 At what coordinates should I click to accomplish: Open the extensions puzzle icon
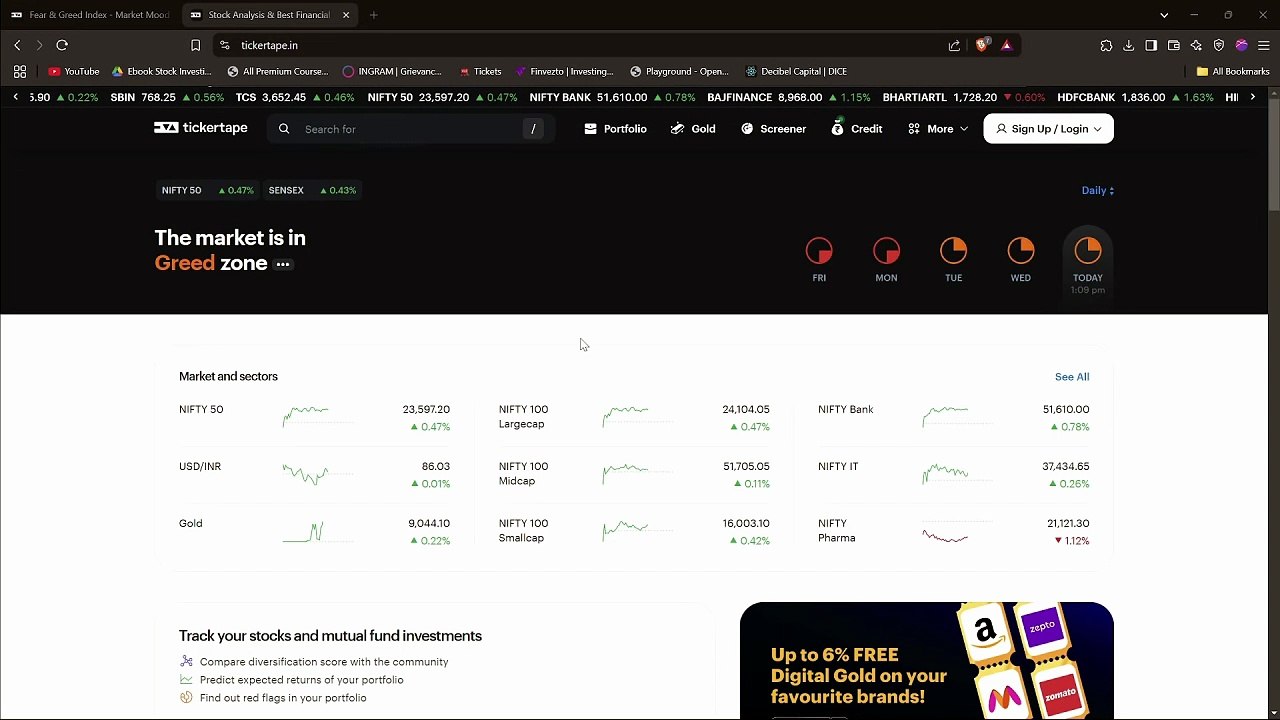tap(1106, 45)
